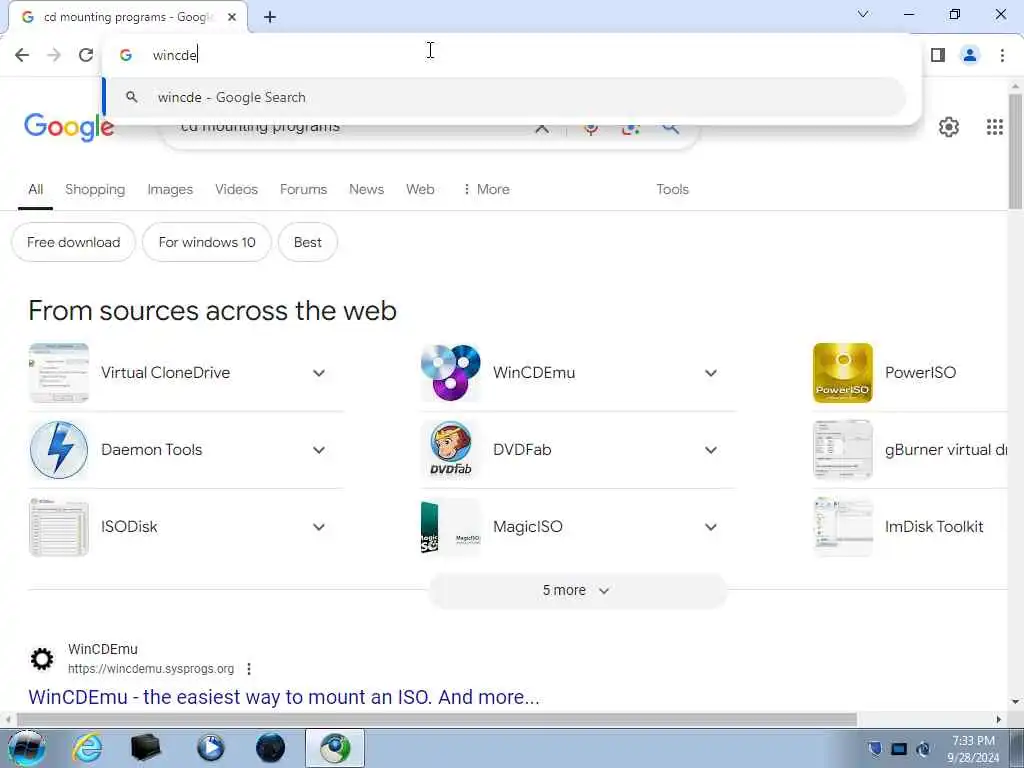Viewport: 1024px width, 768px height.
Task: Open 'WinCDEmu - the easiest way to mount' link
Action: pos(283,697)
